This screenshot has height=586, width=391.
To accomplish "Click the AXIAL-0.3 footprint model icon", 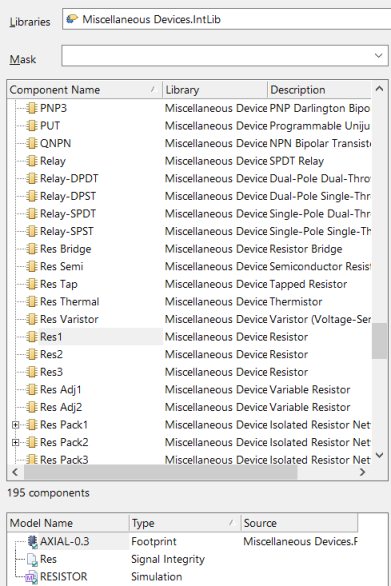I will [33, 542].
